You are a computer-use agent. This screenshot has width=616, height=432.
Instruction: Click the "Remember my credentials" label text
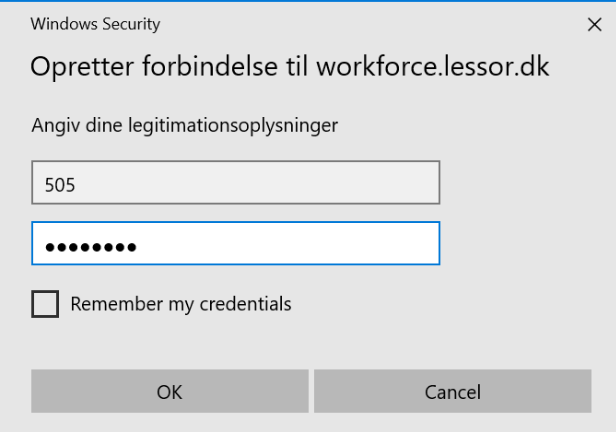180,304
